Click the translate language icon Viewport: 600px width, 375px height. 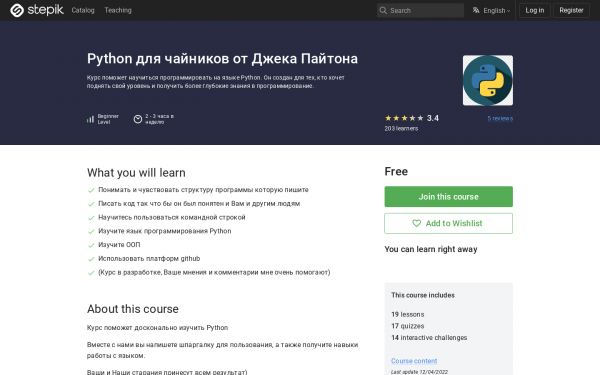[476, 10]
